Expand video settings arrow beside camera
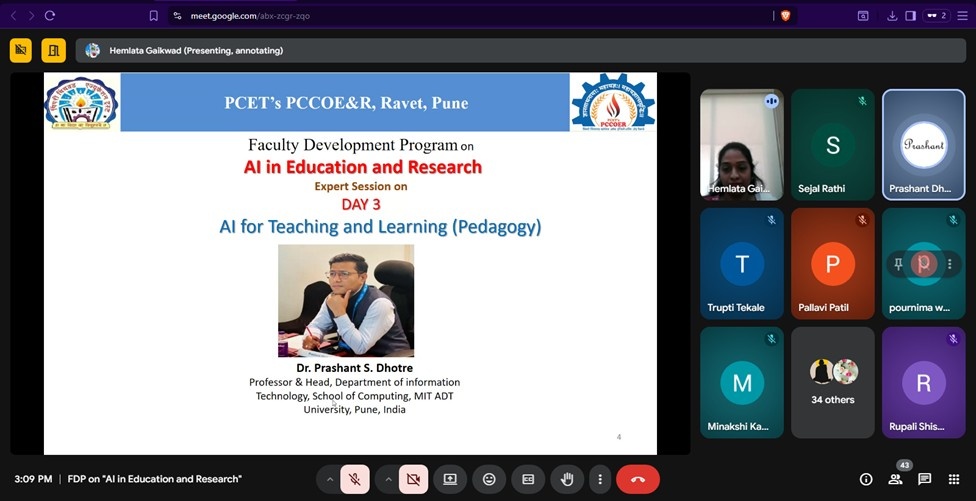Viewport: 976px width, 501px height. (x=388, y=479)
